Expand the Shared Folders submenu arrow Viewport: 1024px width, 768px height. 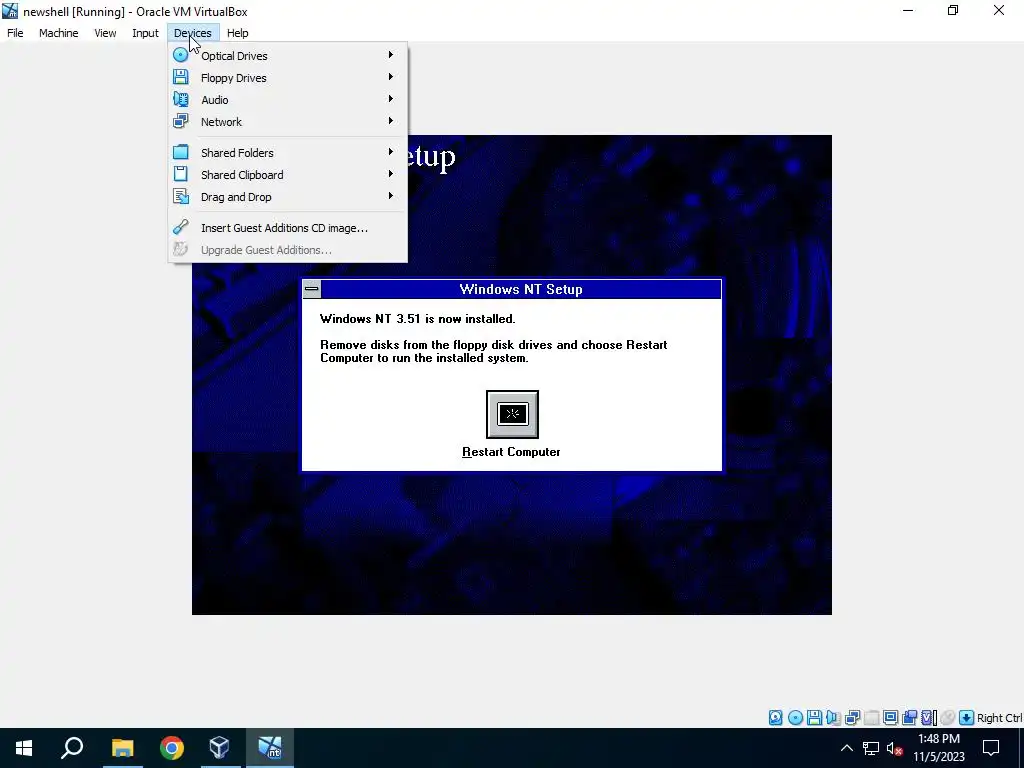click(391, 152)
